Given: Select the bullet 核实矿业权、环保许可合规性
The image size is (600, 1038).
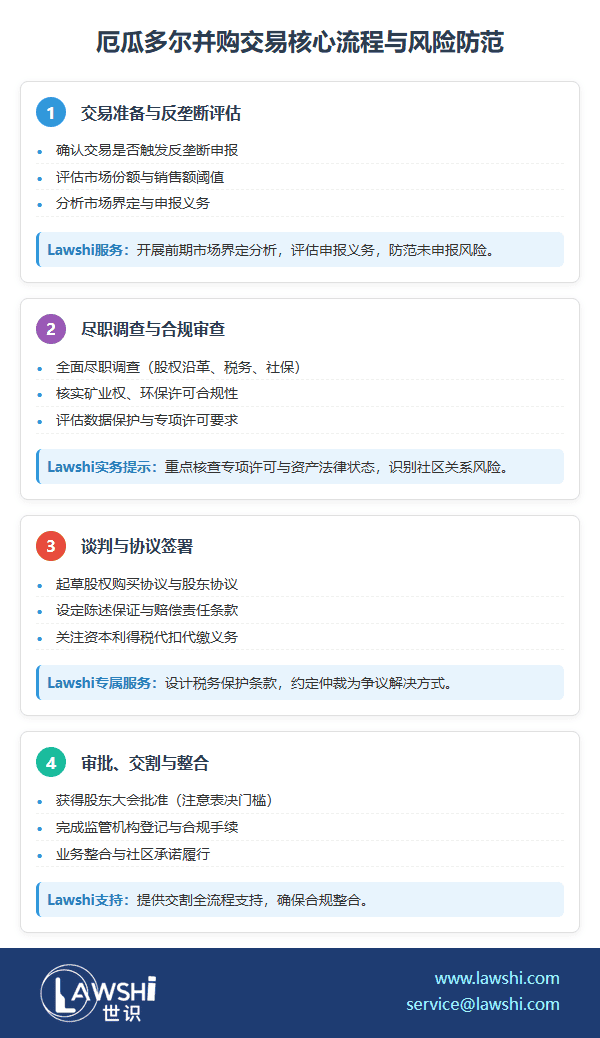Looking at the screenshot, I should pos(147,394).
